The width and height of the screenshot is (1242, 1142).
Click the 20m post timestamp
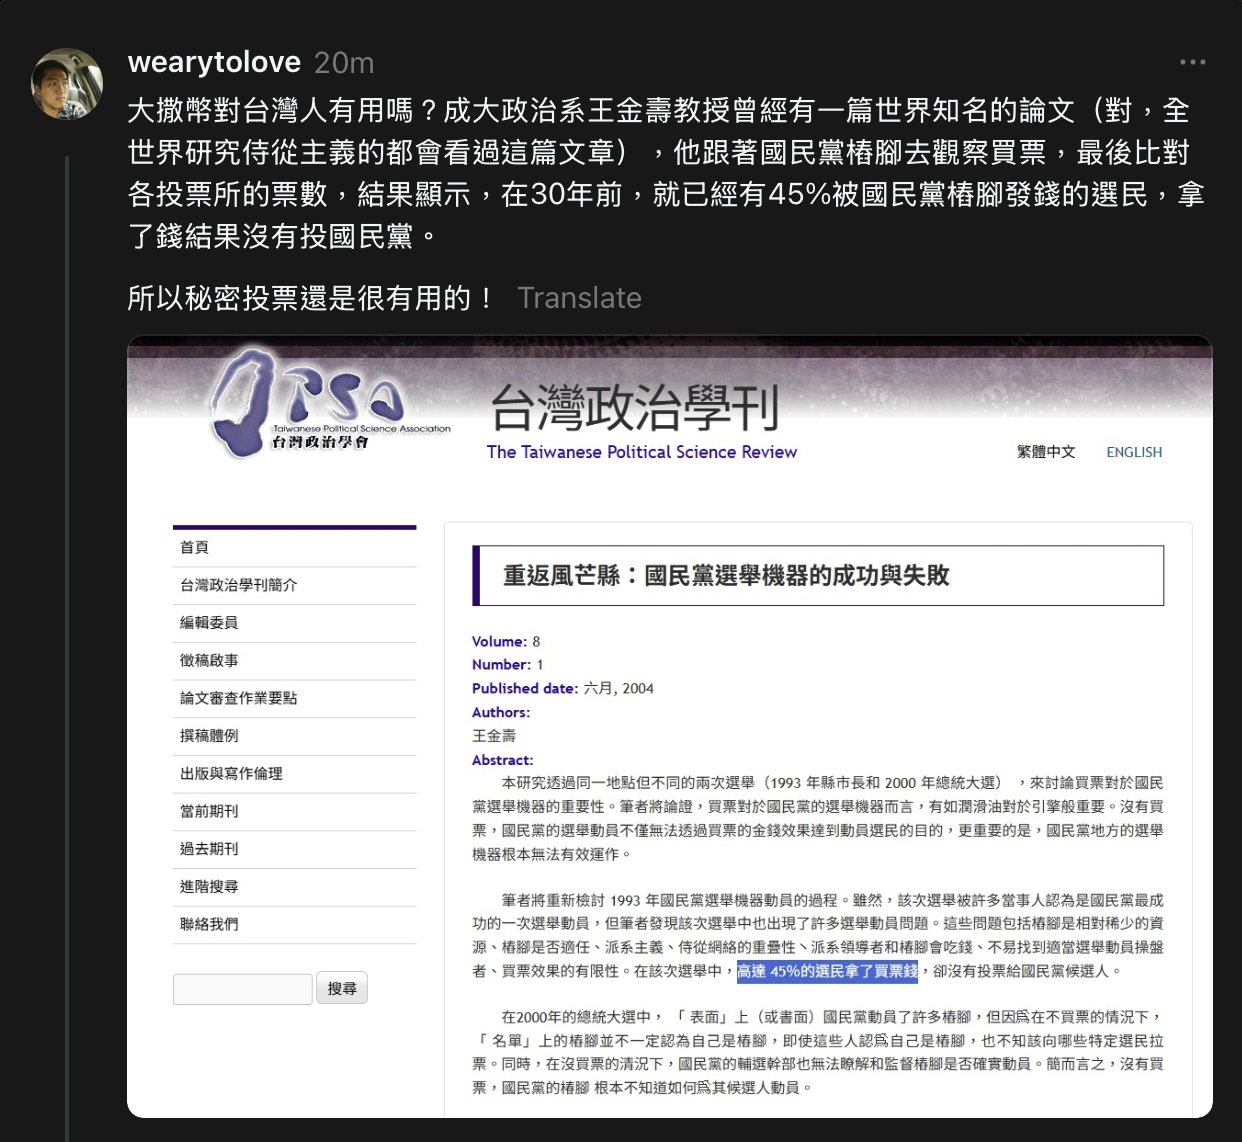point(344,63)
